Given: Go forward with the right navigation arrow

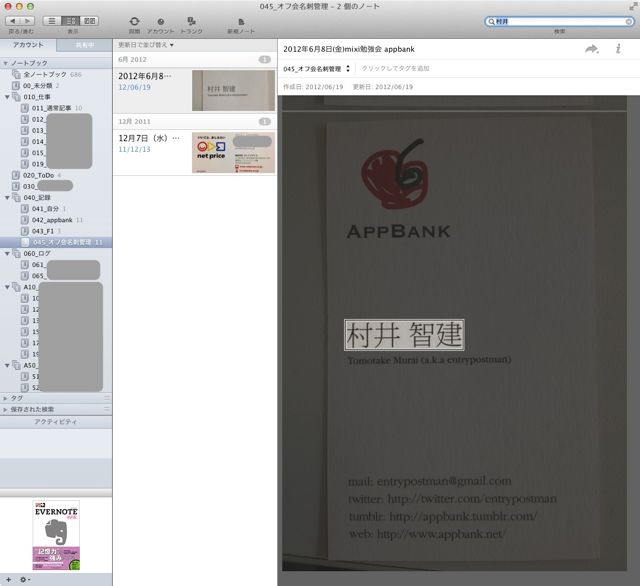Looking at the screenshot, I should point(27,21).
